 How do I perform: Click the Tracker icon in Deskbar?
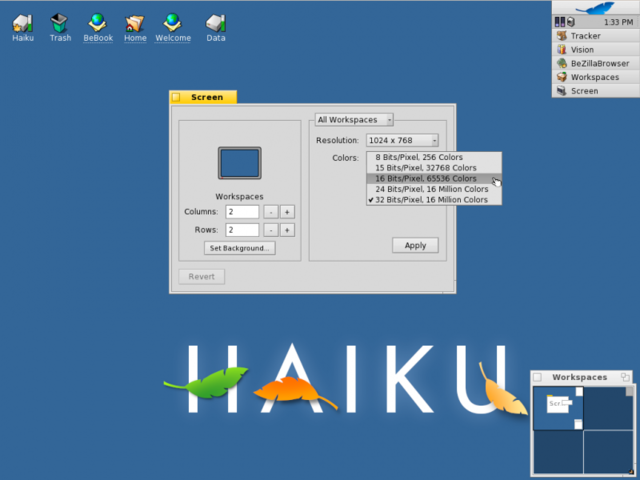pos(562,36)
